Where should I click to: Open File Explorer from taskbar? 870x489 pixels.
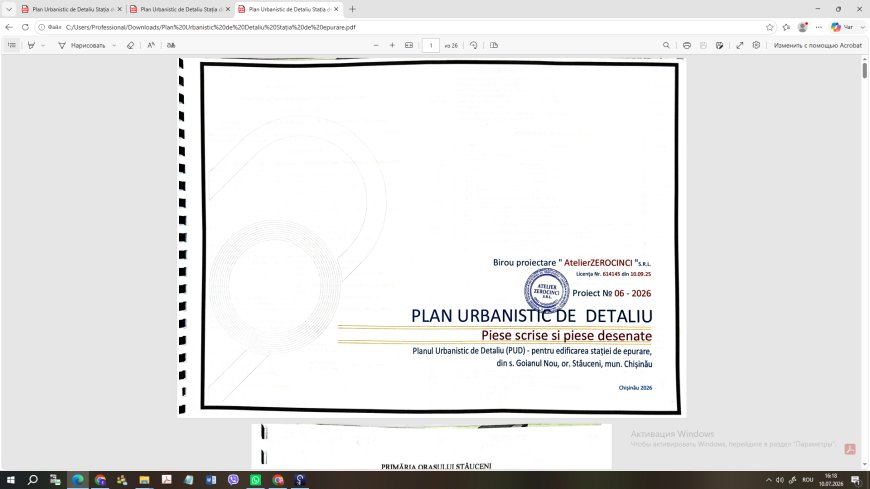(144, 480)
